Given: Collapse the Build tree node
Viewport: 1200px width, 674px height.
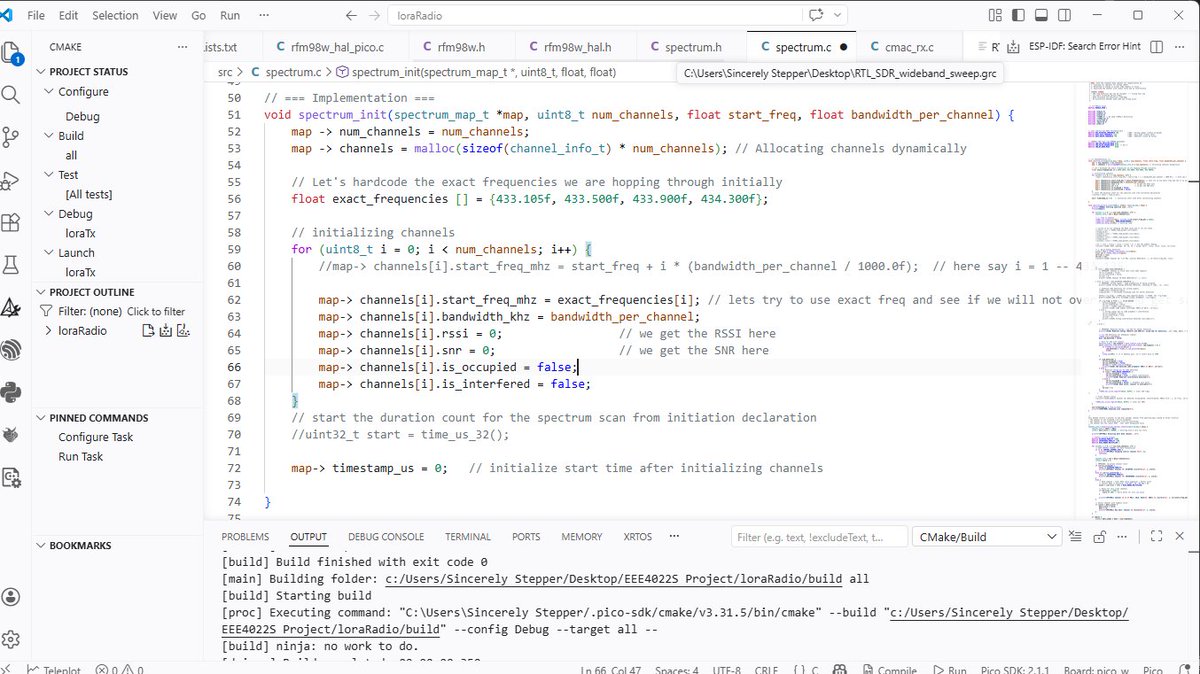Looking at the screenshot, I should (50, 136).
